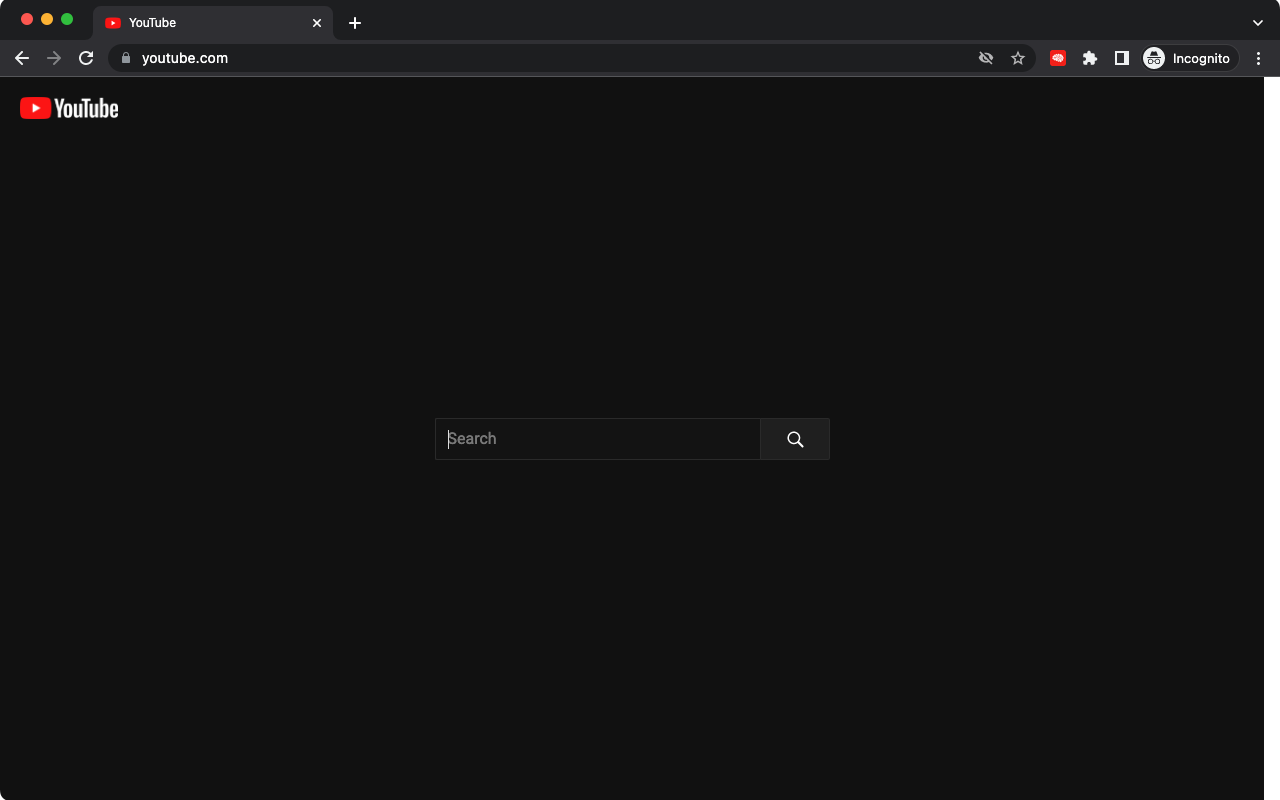The height and width of the screenshot is (800, 1280).
Task: Navigate back with the arrow icon
Action: (22, 58)
